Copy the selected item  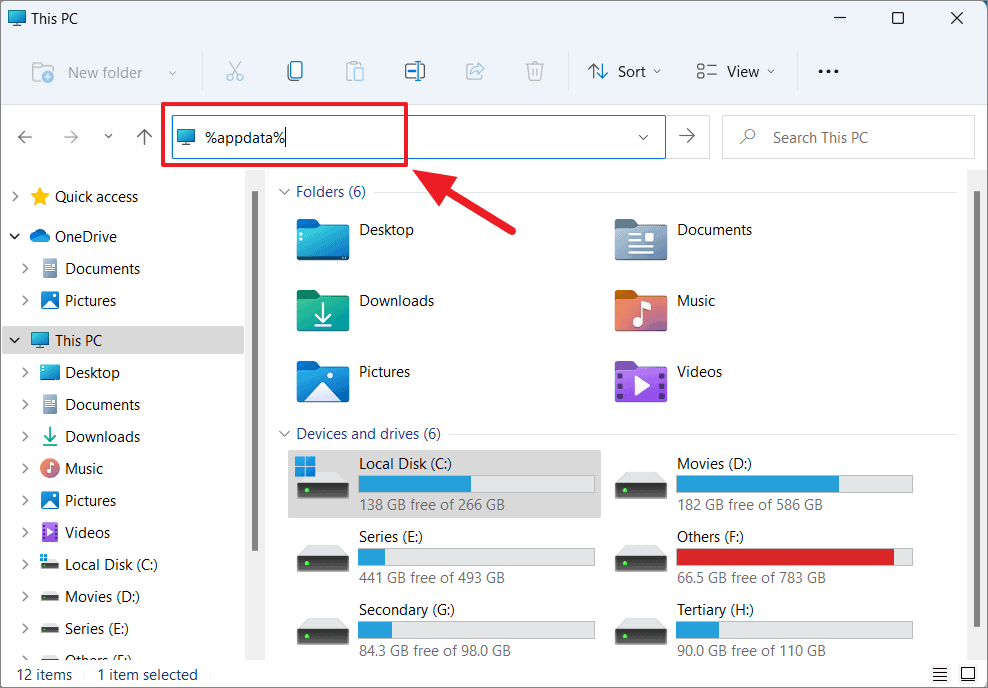pyautogui.click(x=295, y=71)
